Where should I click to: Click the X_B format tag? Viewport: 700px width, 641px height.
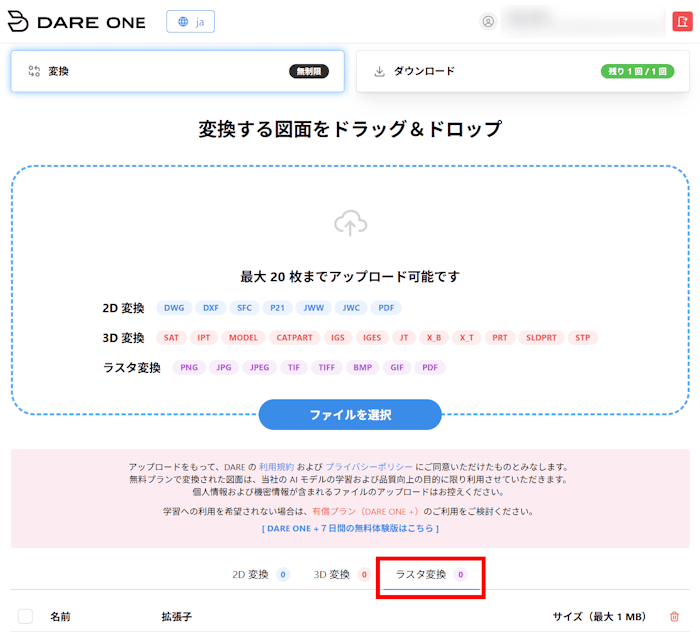tap(434, 338)
